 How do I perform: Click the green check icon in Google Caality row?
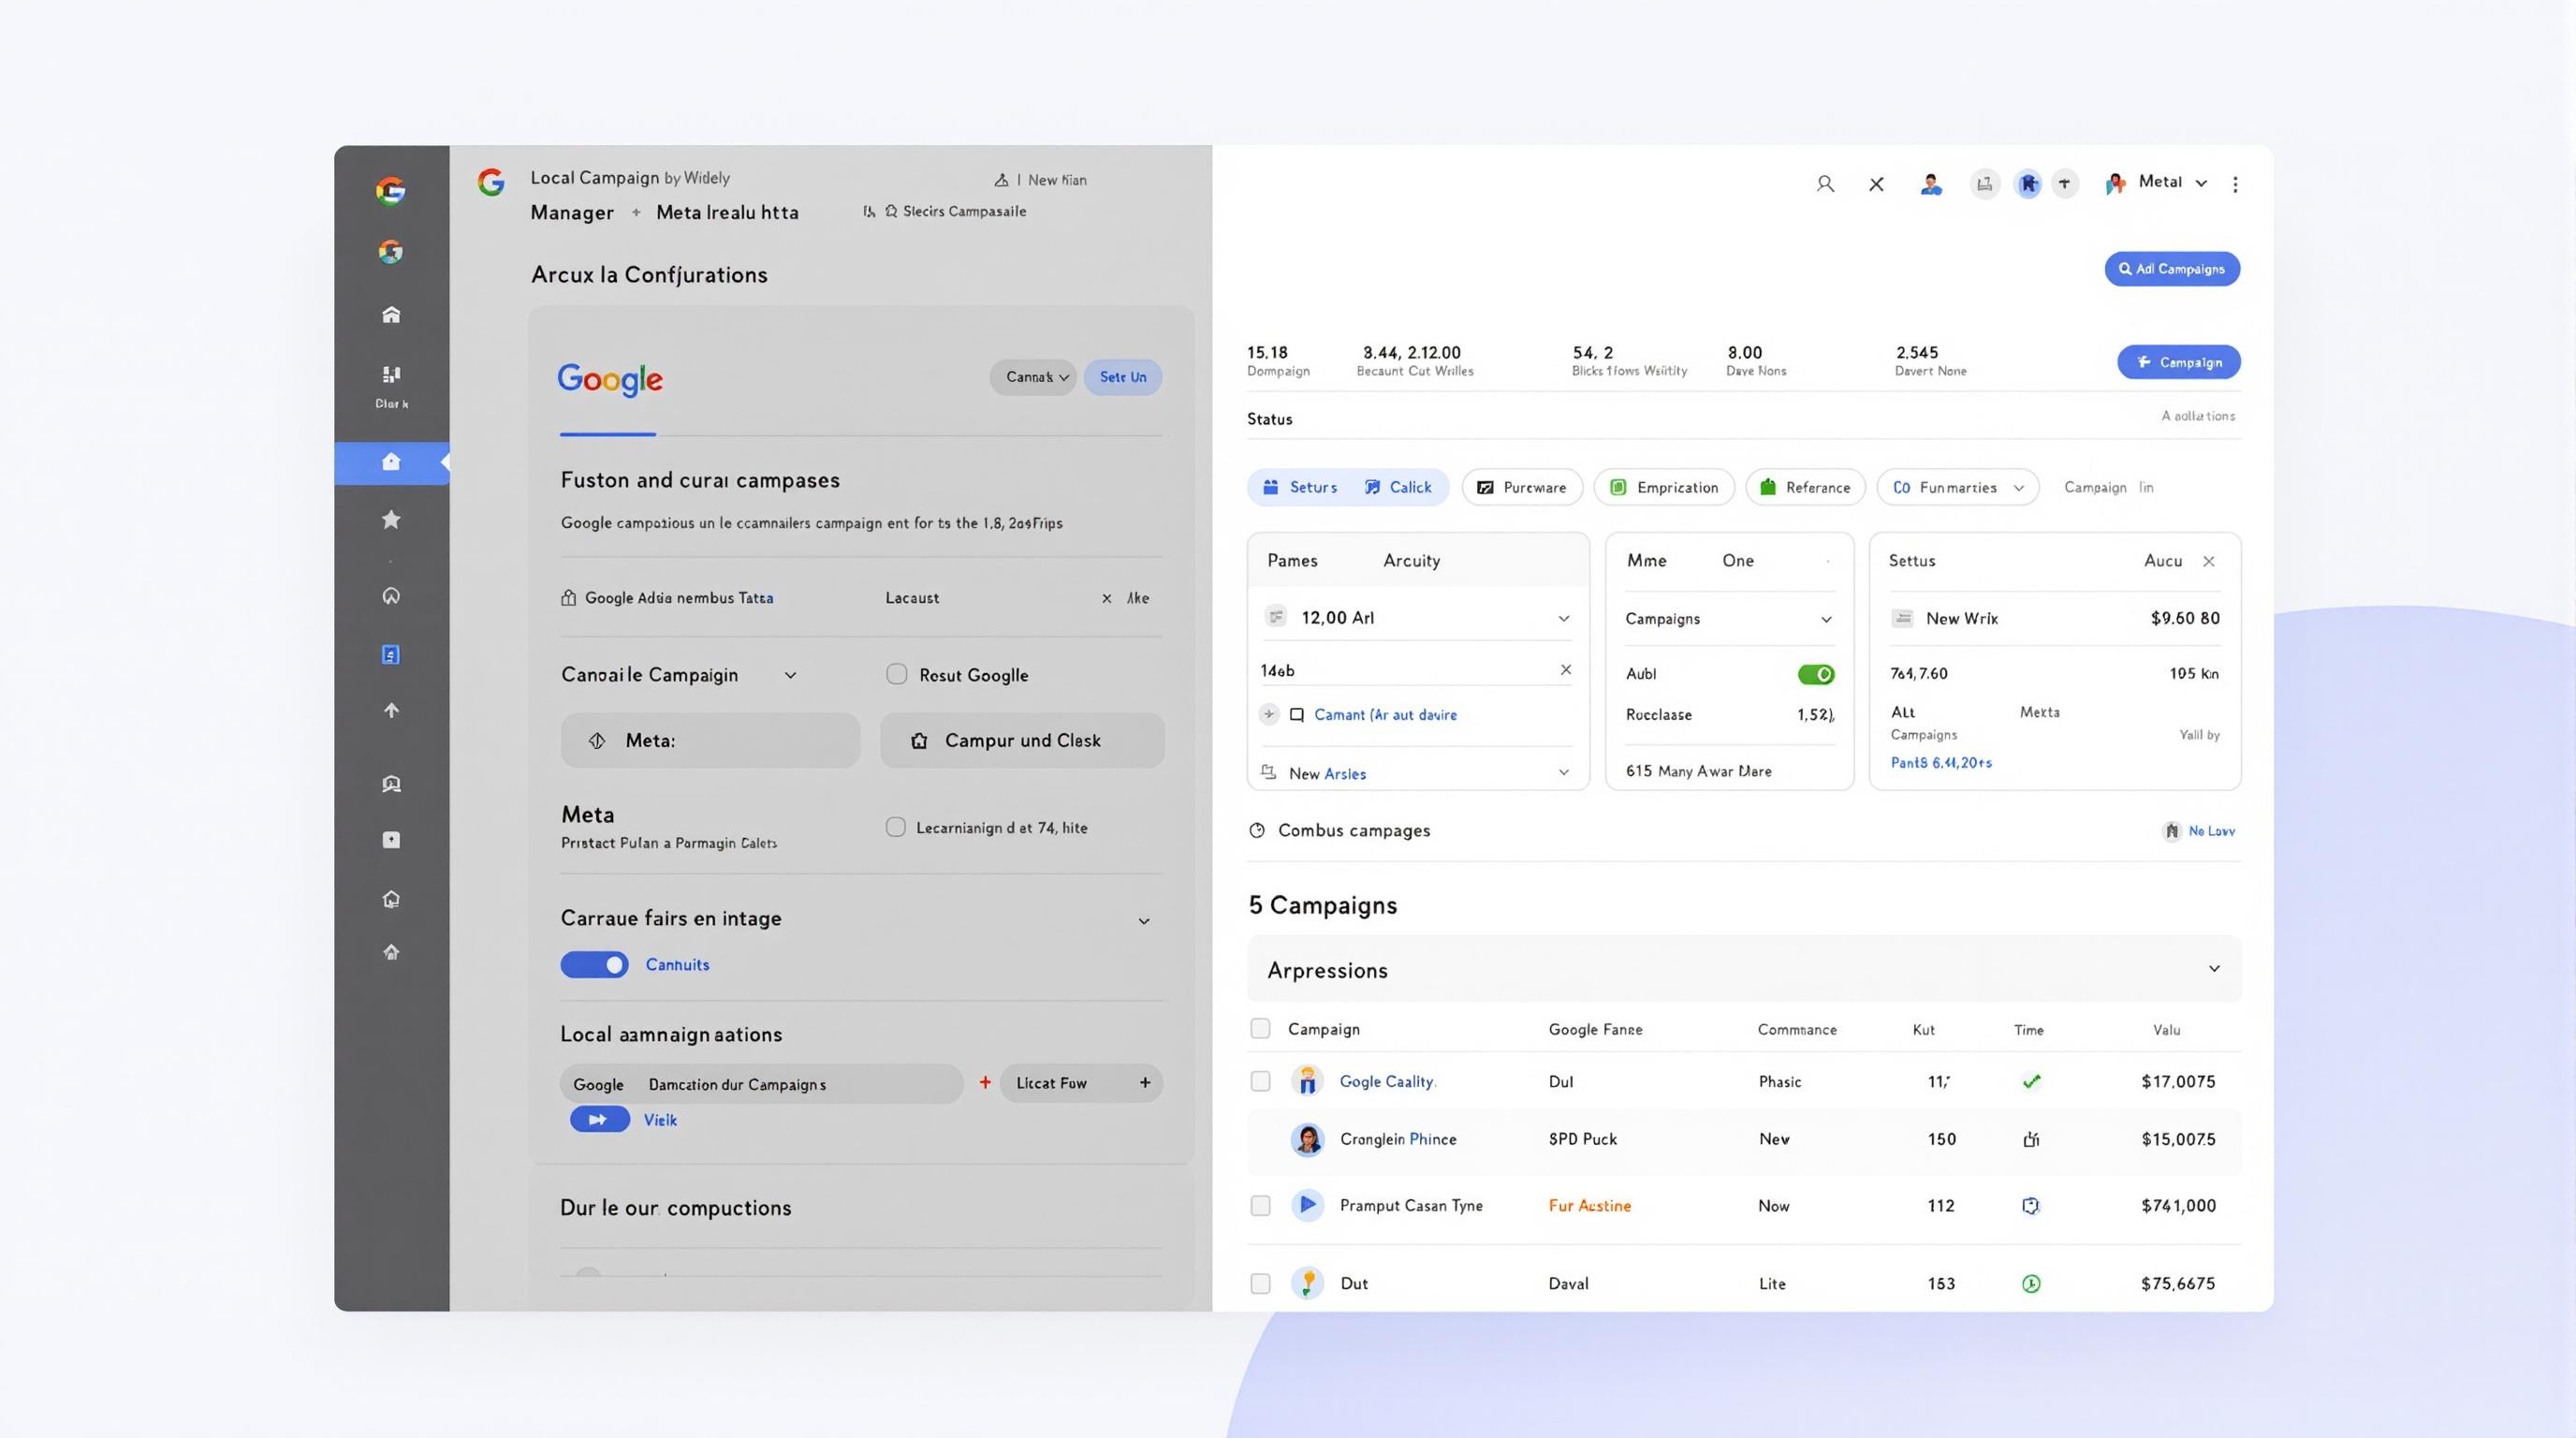(x=2031, y=1081)
